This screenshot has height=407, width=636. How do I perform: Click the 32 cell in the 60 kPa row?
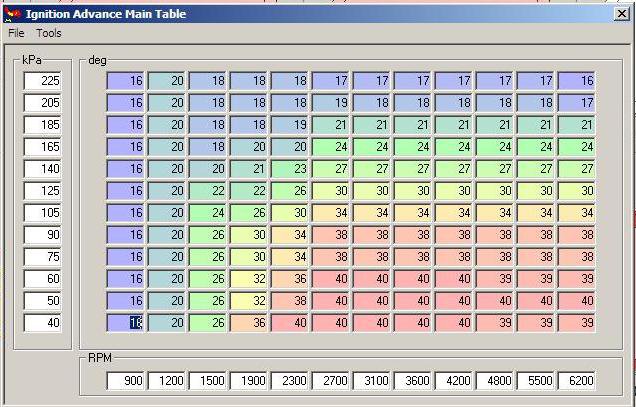click(x=250, y=279)
